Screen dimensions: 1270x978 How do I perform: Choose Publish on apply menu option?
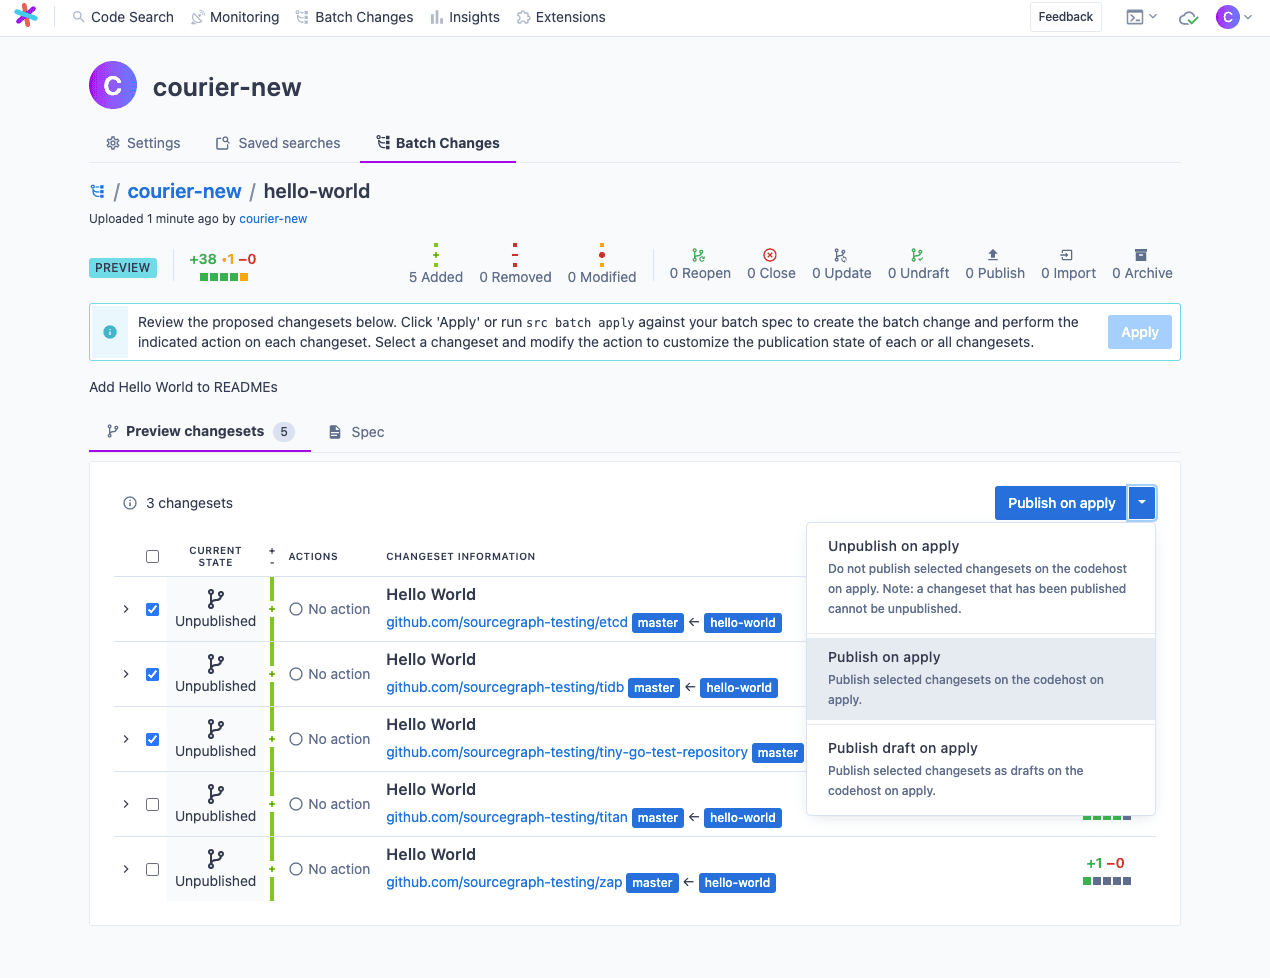981,678
